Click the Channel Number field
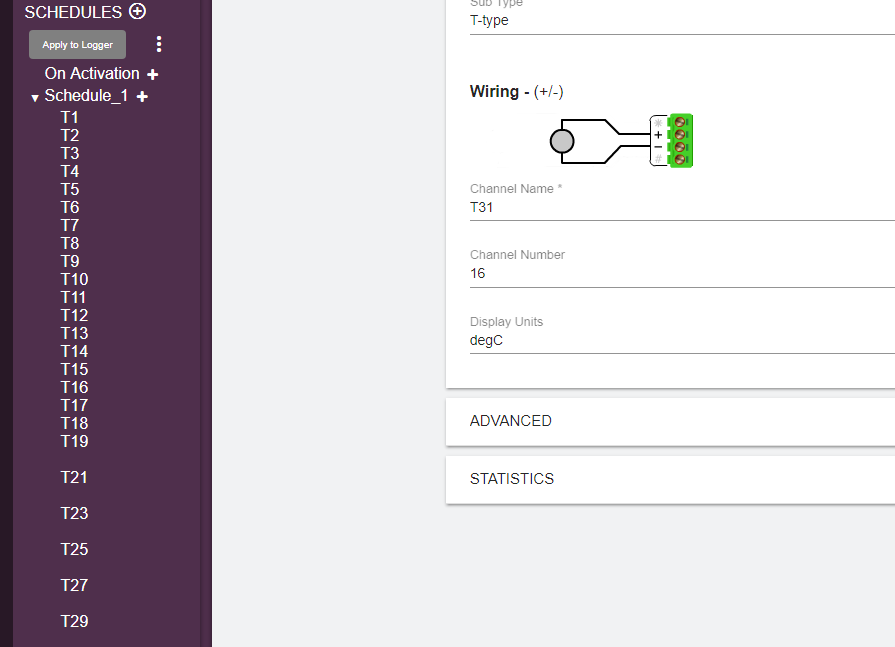 pos(680,273)
